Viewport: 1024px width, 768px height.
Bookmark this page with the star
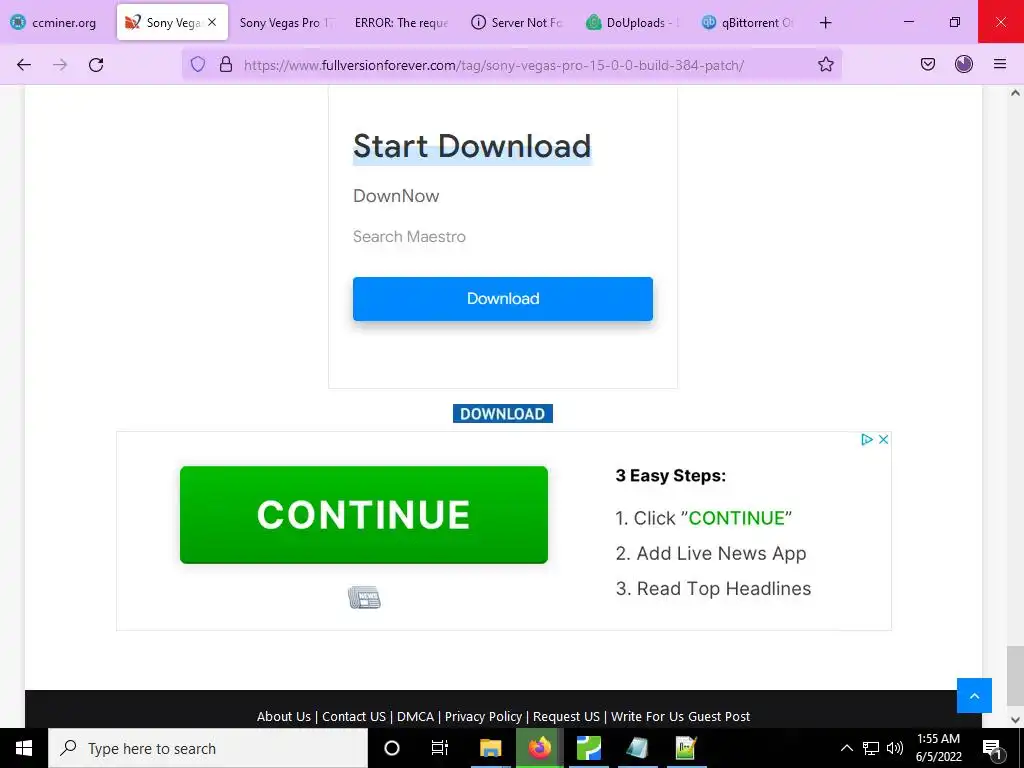(825, 64)
